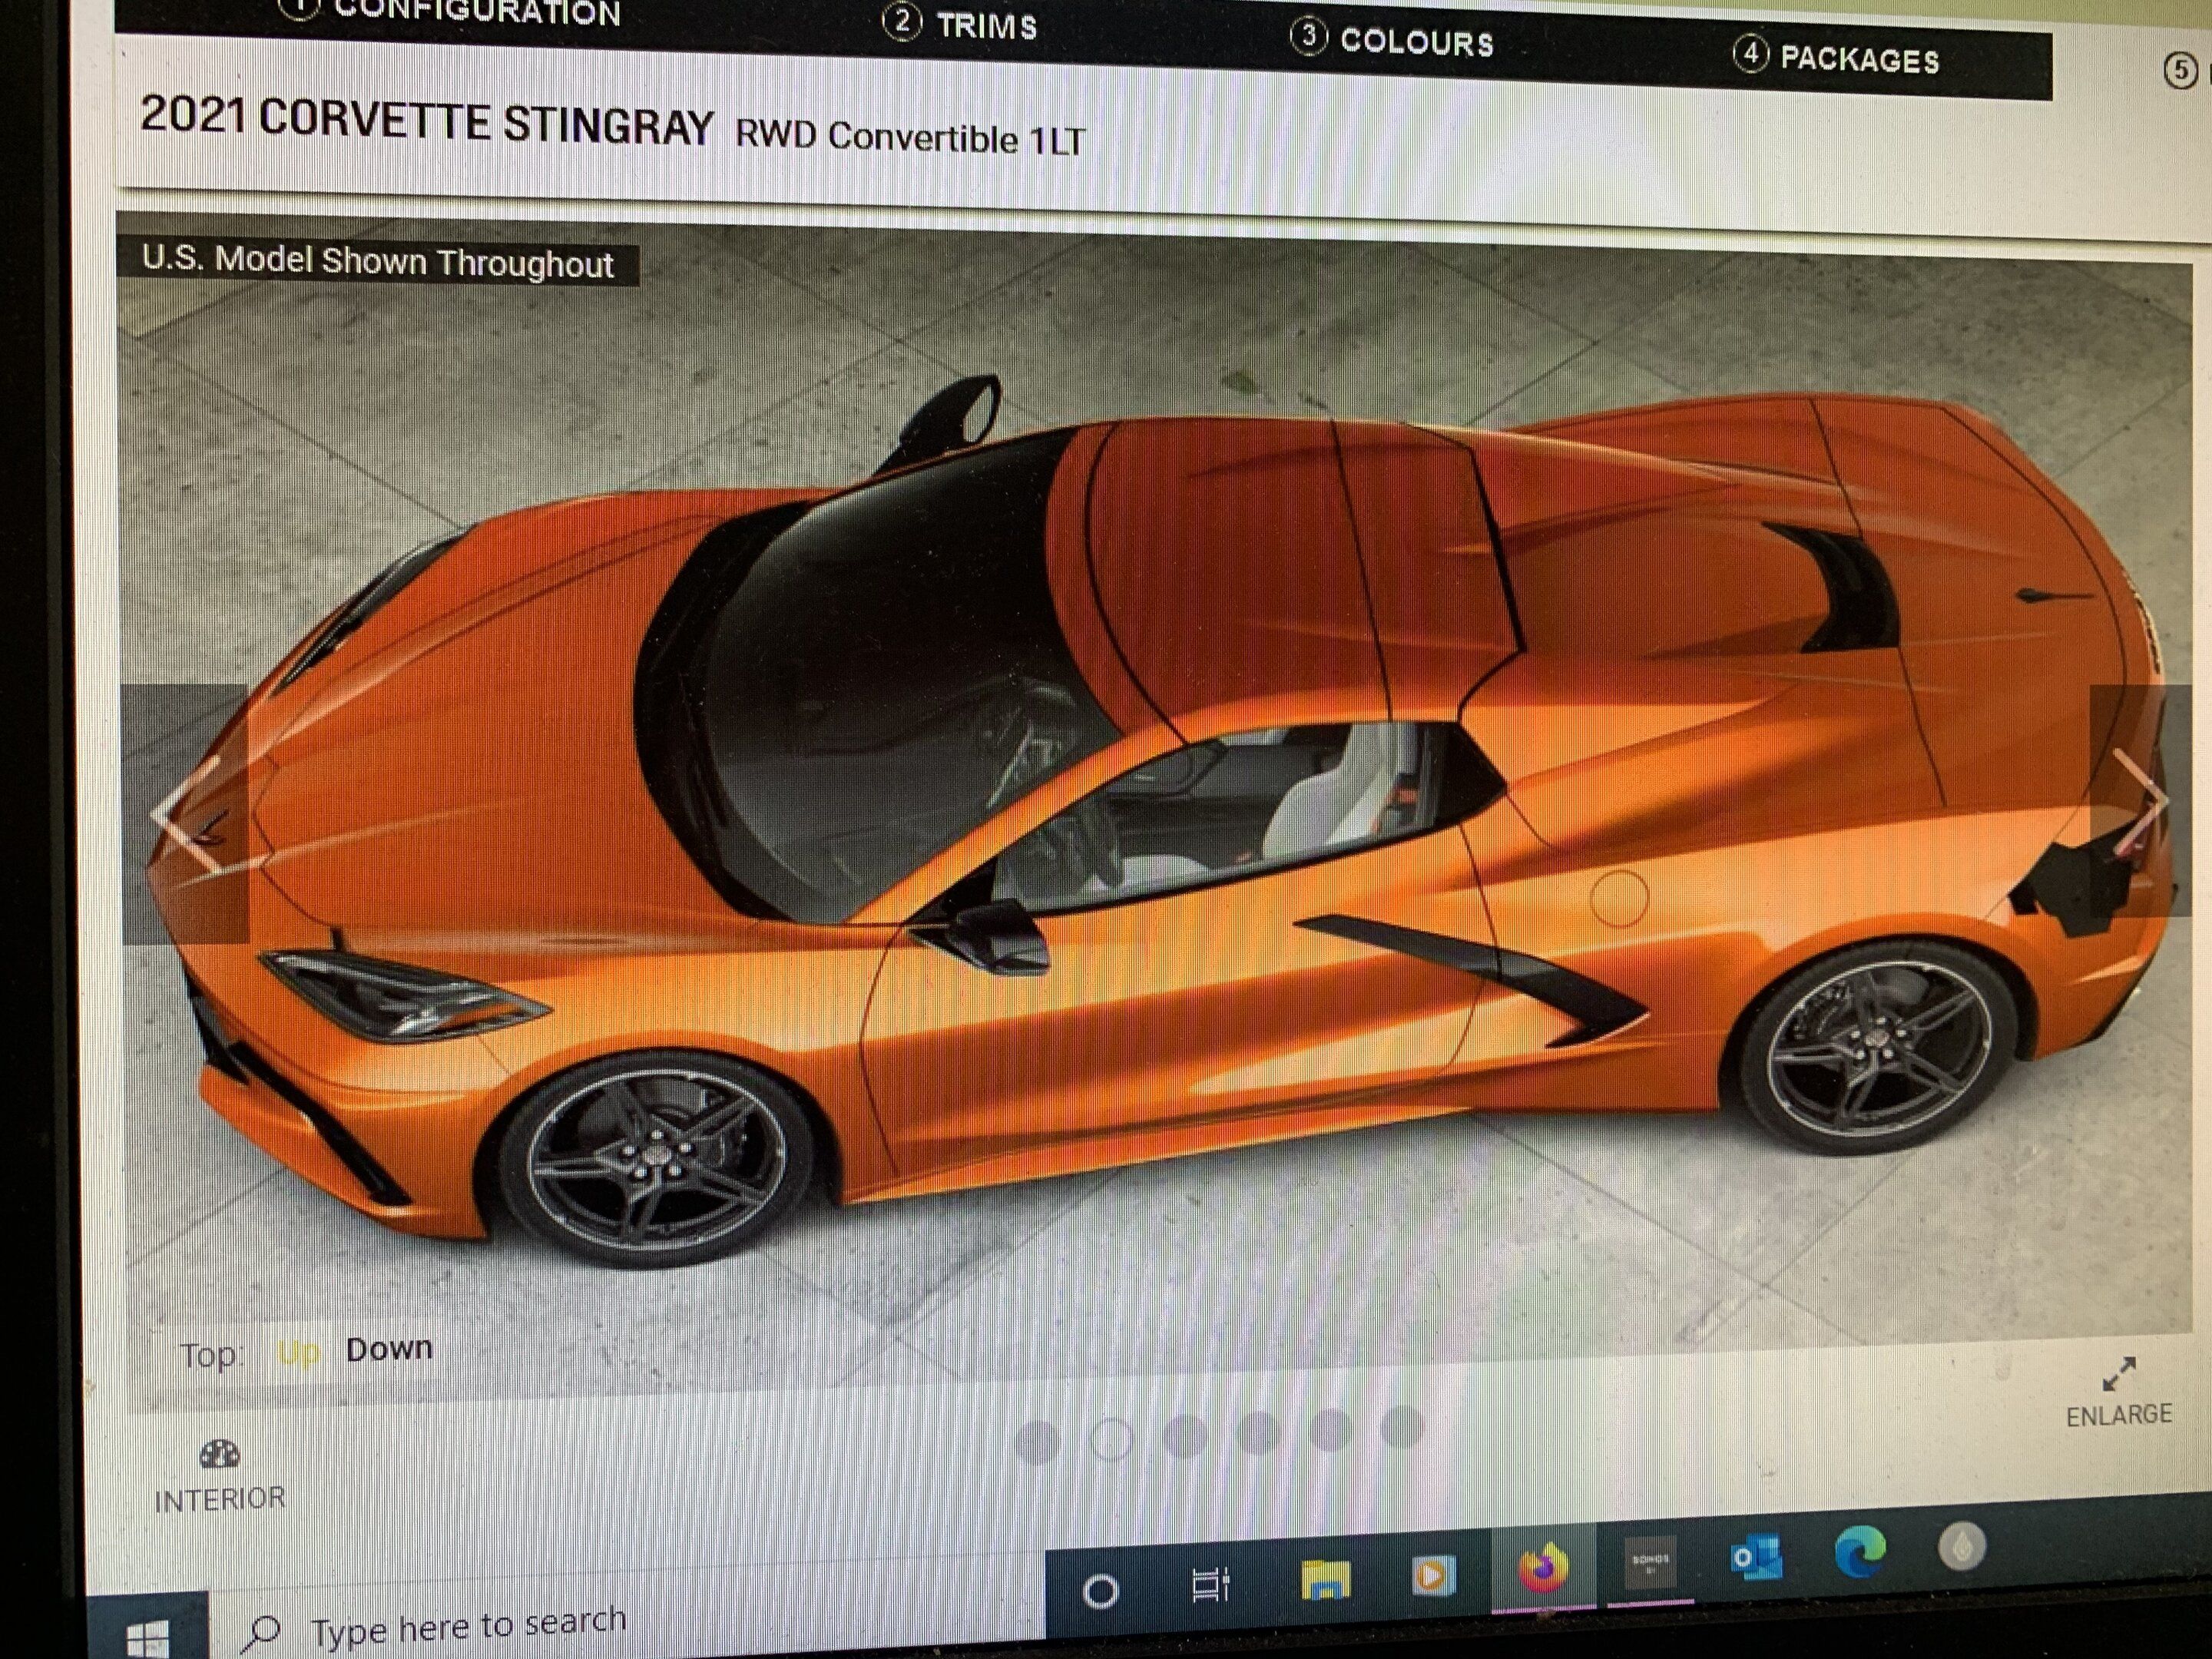Set convertible top to Down
This screenshot has height=1659, width=2212.
pyautogui.click(x=389, y=1349)
